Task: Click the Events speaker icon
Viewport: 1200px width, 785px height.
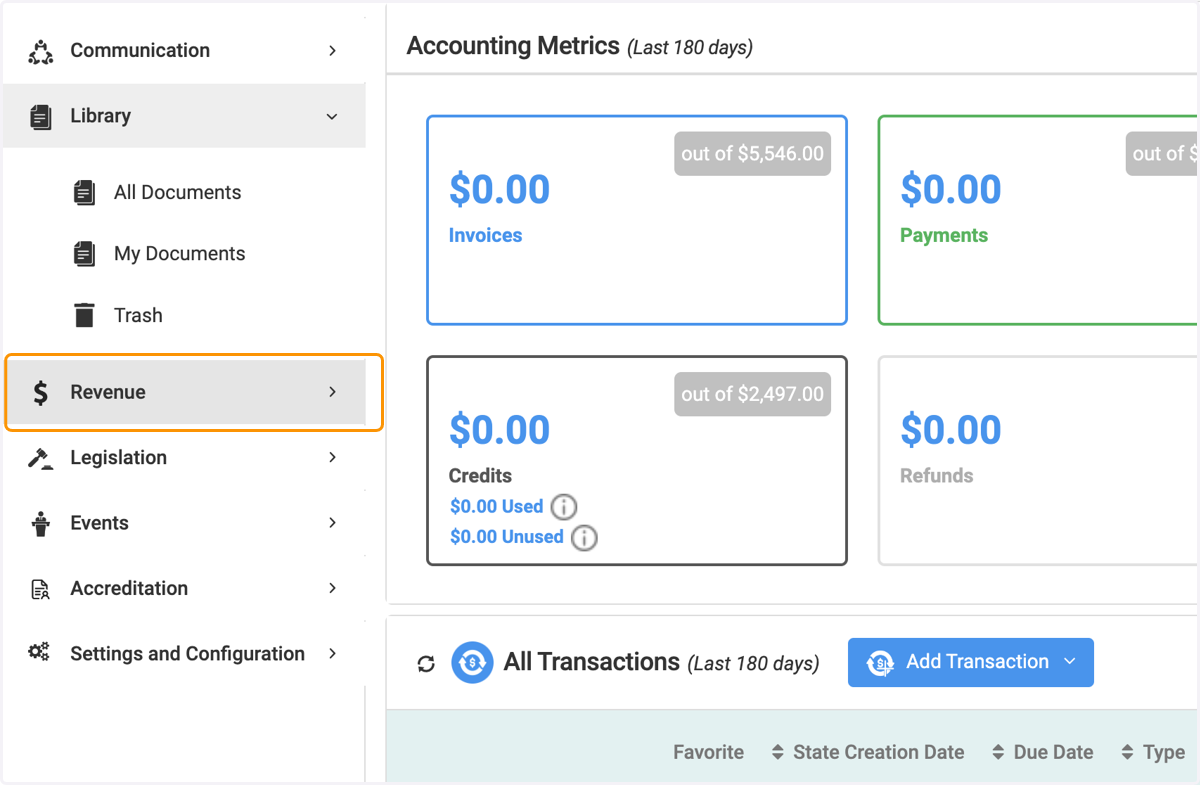Action: click(x=41, y=523)
